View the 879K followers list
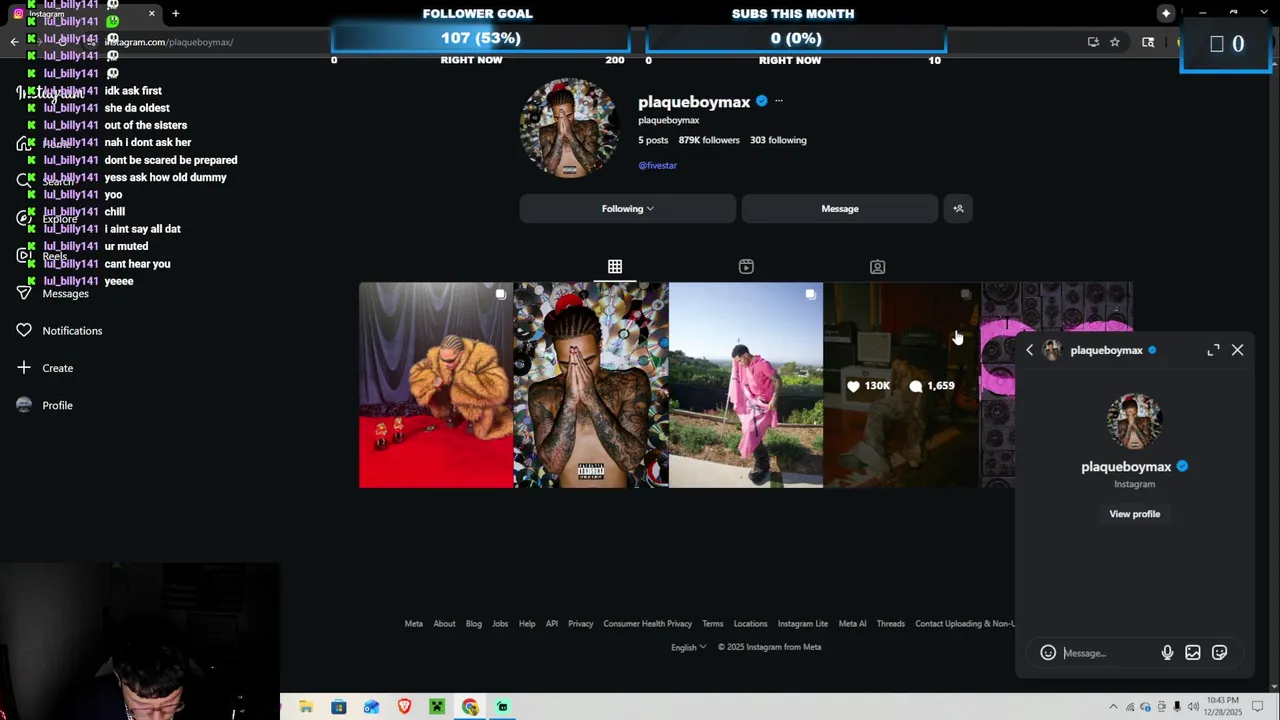The height and width of the screenshot is (720, 1280). (x=709, y=140)
